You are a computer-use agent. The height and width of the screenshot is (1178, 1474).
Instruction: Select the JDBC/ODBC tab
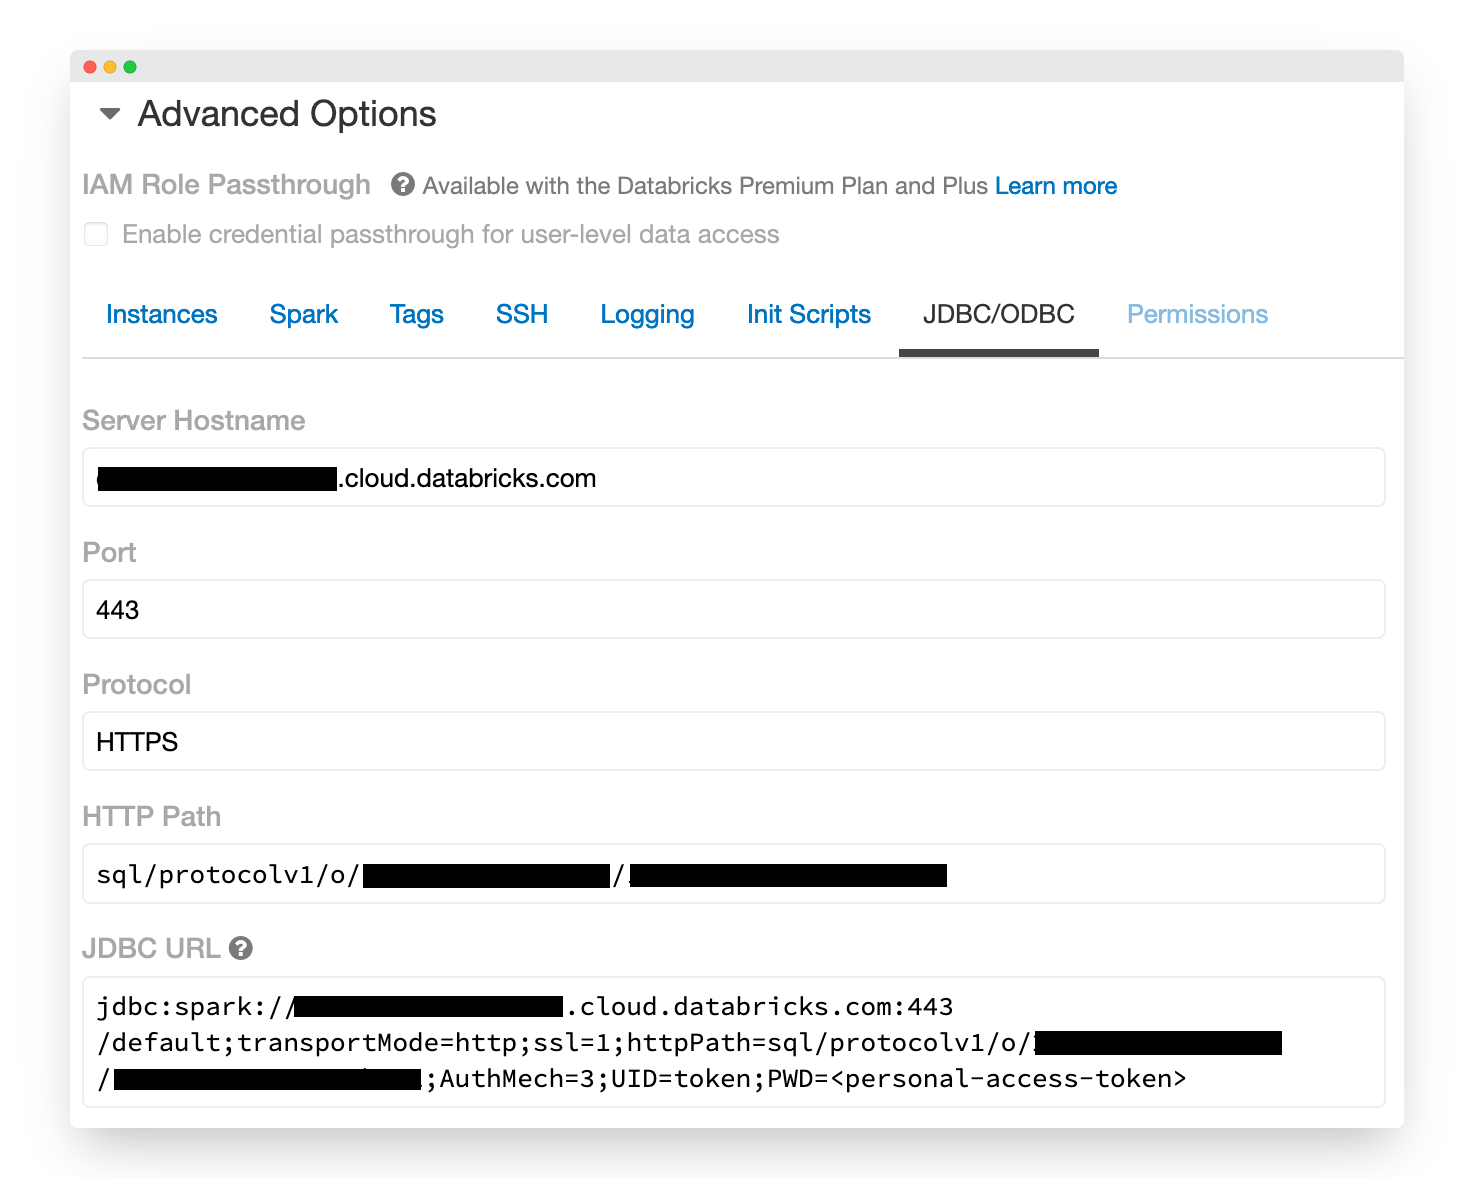tap(998, 314)
